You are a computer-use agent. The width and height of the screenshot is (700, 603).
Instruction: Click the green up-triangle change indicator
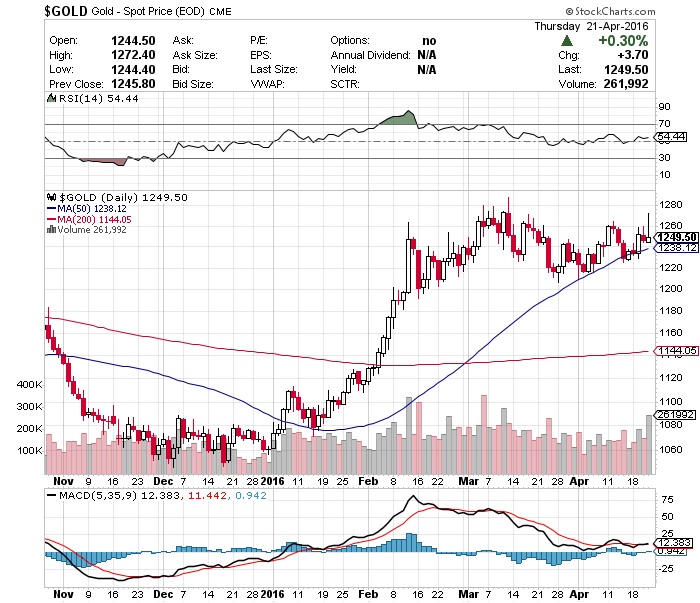click(x=567, y=41)
